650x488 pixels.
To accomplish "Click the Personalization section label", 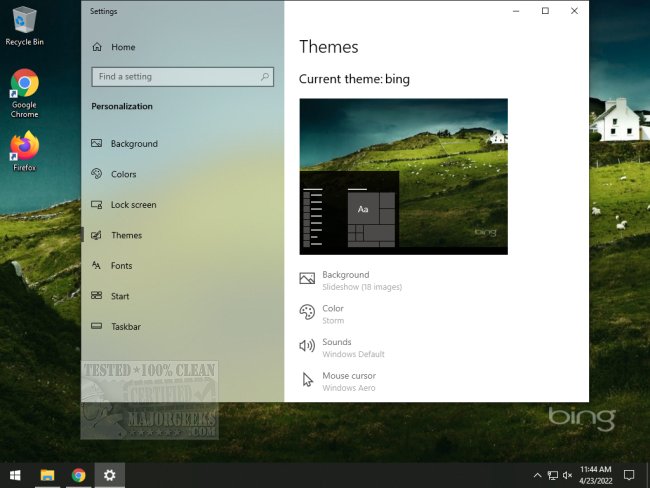I will pos(122,106).
